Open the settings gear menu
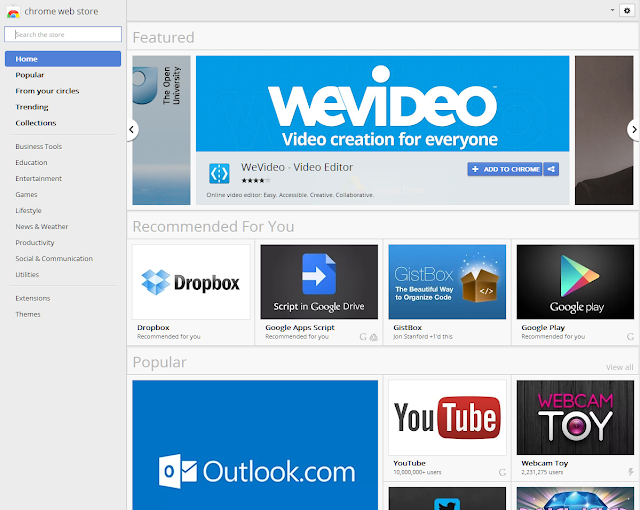 pyautogui.click(x=627, y=11)
